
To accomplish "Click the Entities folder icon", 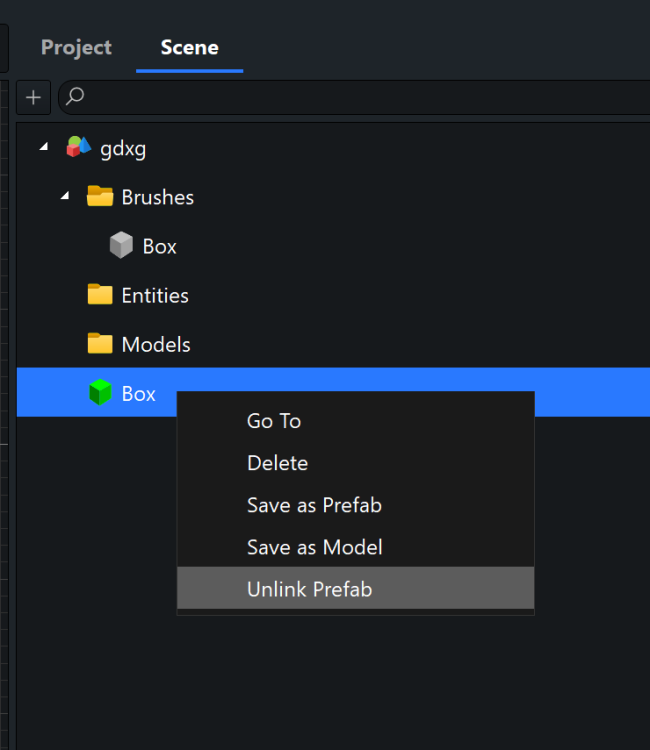I will point(100,295).
